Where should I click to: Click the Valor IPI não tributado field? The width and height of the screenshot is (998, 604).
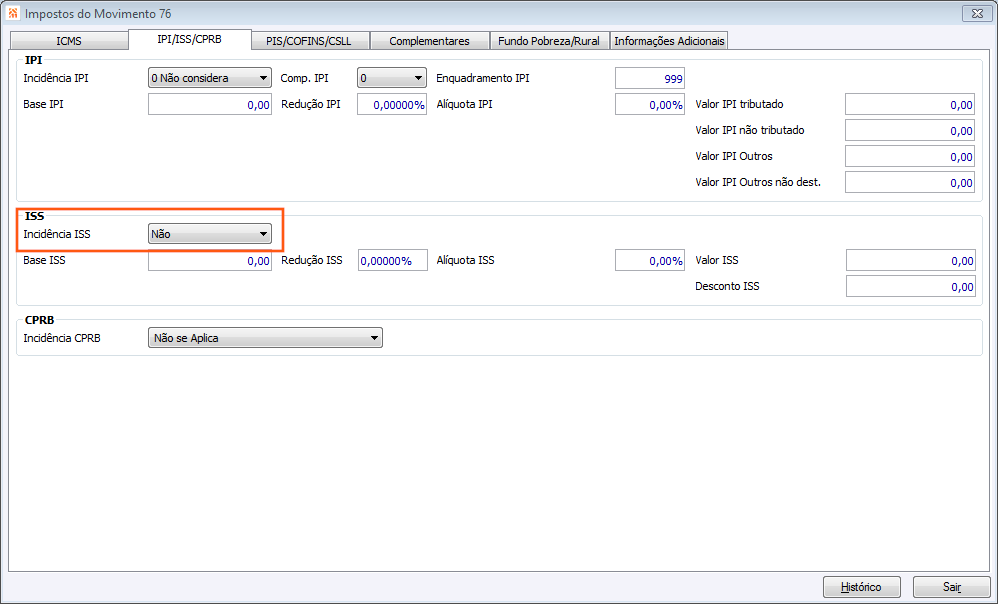(910, 130)
